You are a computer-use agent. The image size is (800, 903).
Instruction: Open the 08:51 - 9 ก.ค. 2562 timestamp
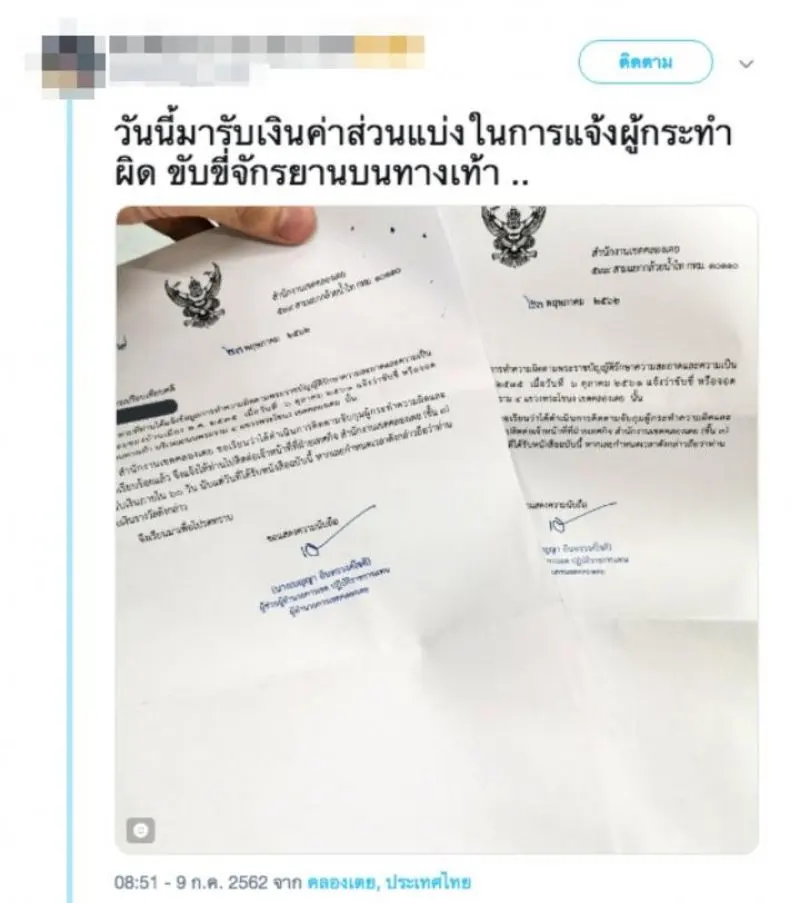point(191,882)
